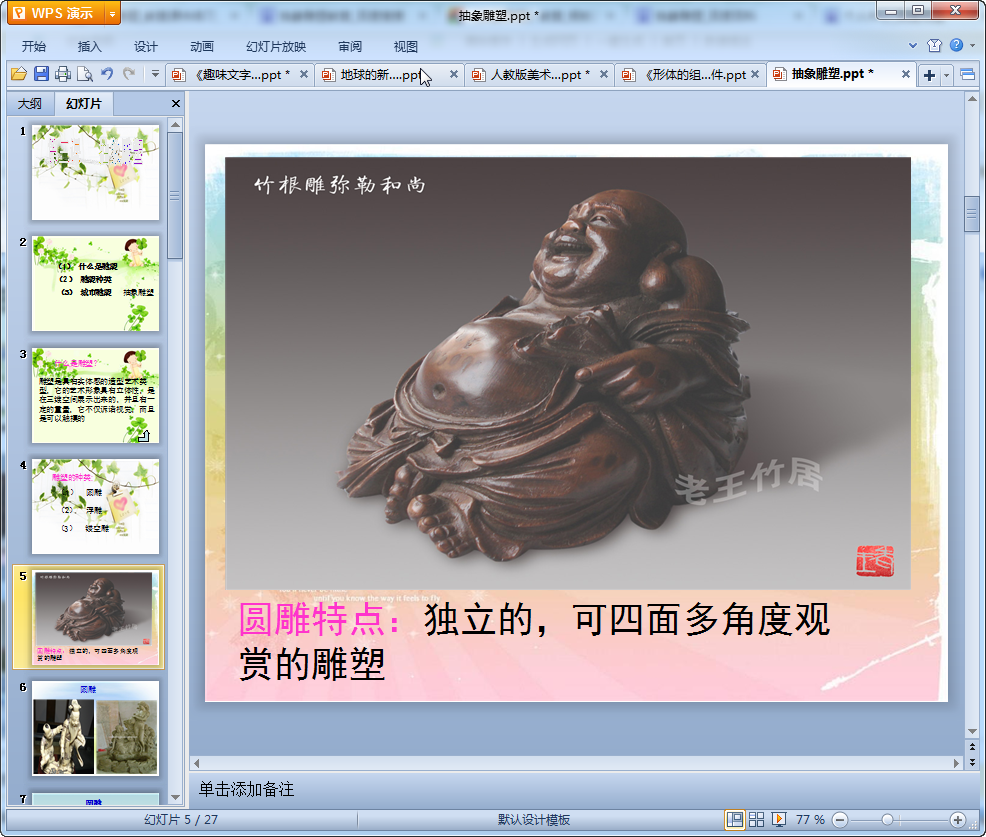Switch to the 幻灯片 pane tab
The height and width of the screenshot is (837, 986).
(x=84, y=103)
